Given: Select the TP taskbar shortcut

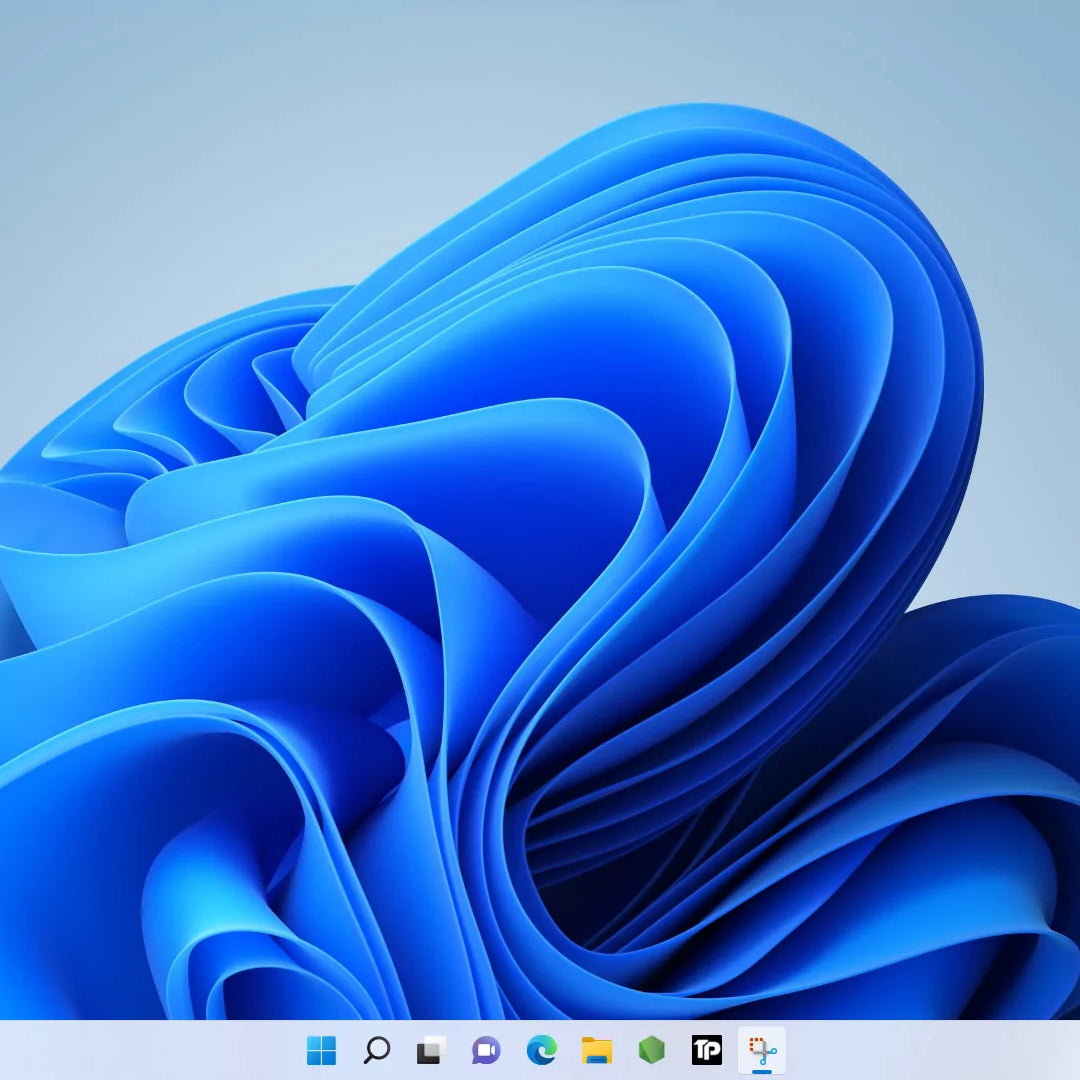Looking at the screenshot, I should click(x=705, y=1050).
